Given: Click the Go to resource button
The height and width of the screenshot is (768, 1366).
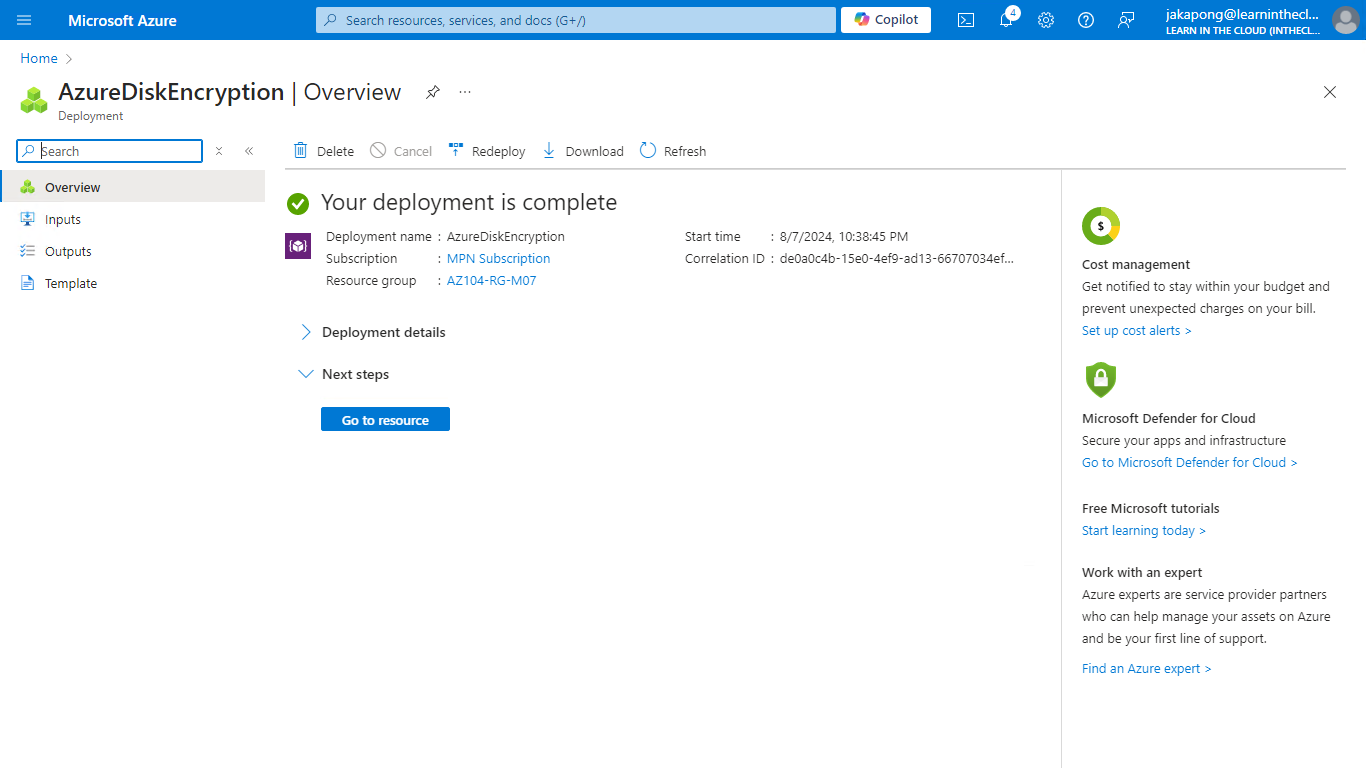Looking at the screenshot, I should 385,420.
